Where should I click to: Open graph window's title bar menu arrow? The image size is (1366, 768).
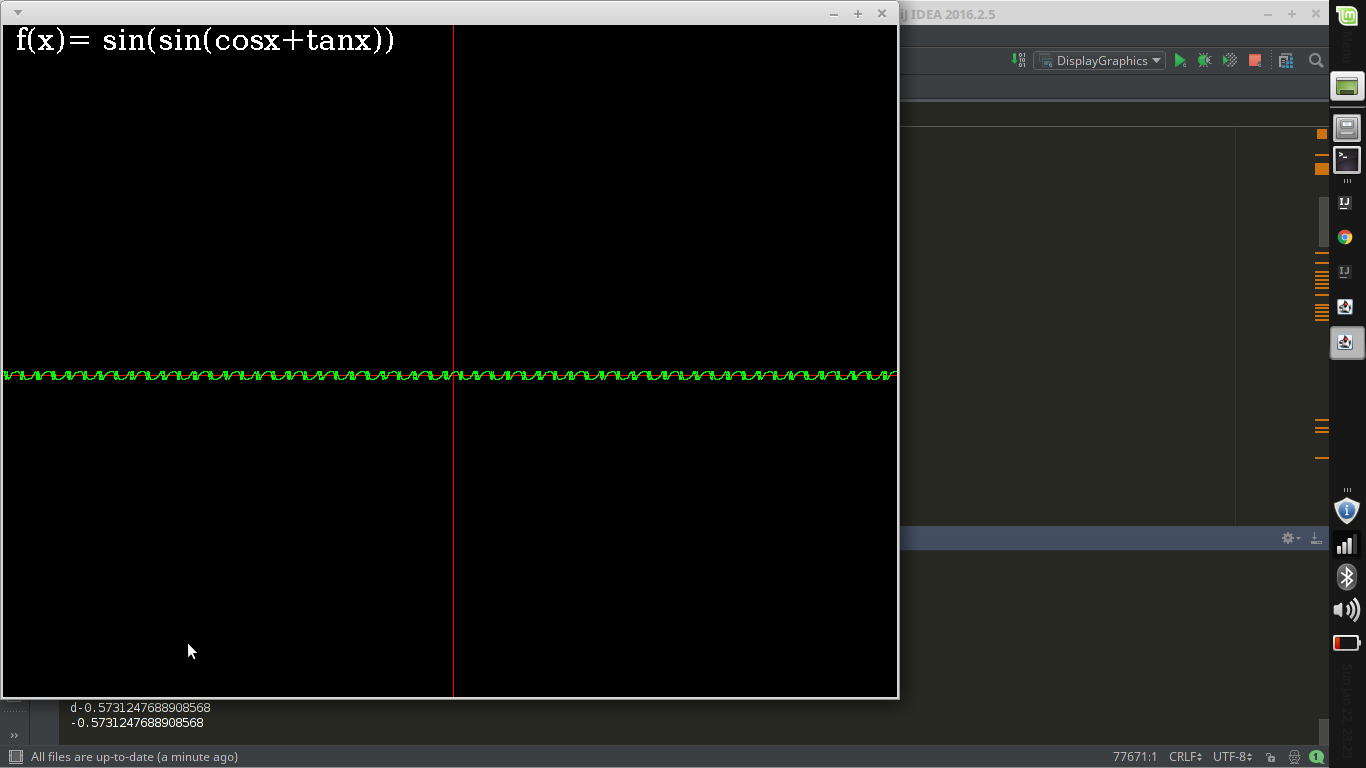coord(17,13)
